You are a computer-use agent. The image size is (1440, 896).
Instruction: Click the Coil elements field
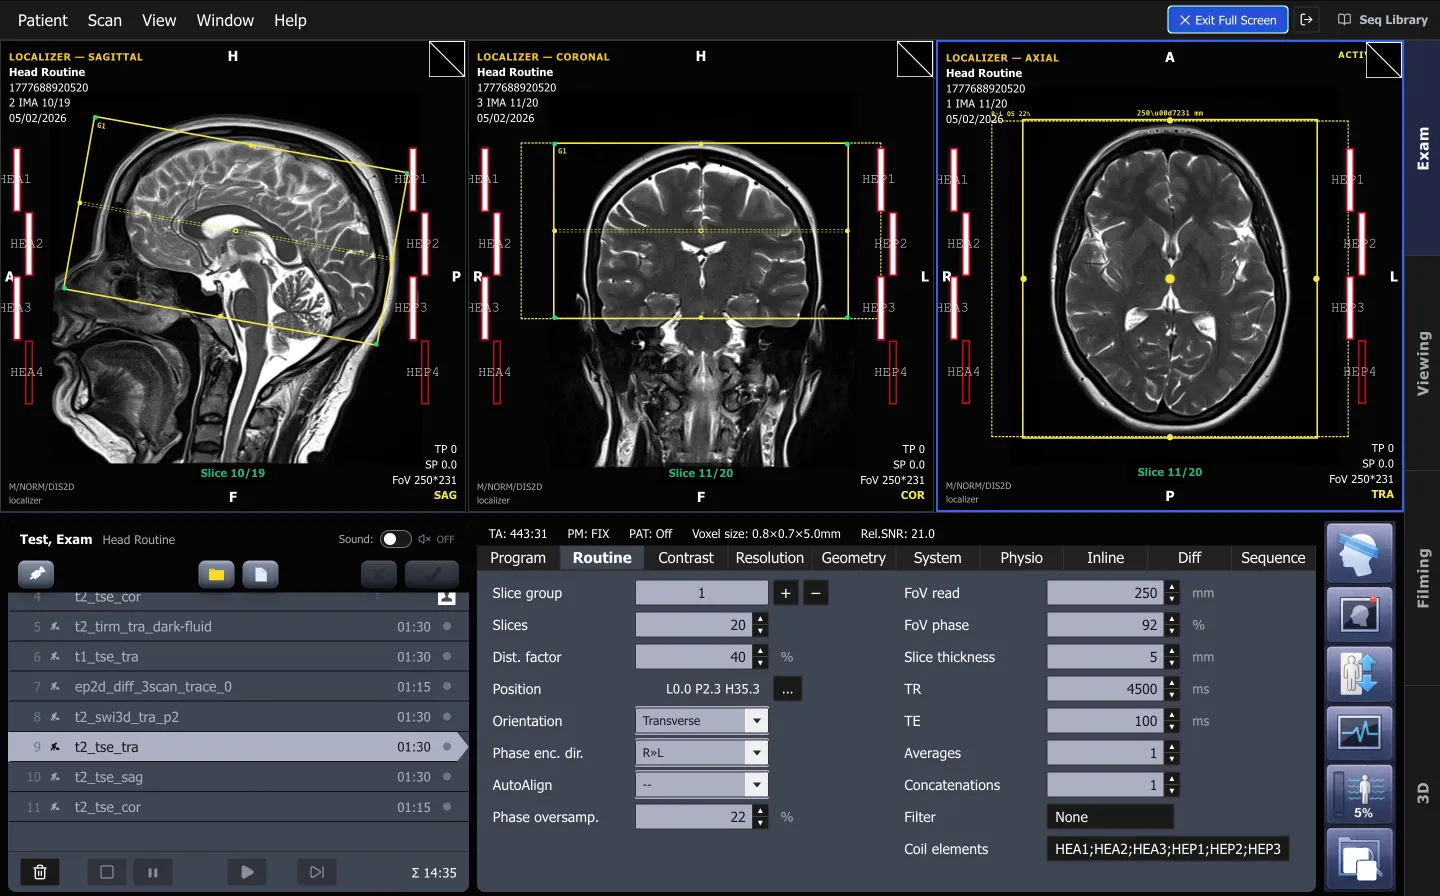1168,849
